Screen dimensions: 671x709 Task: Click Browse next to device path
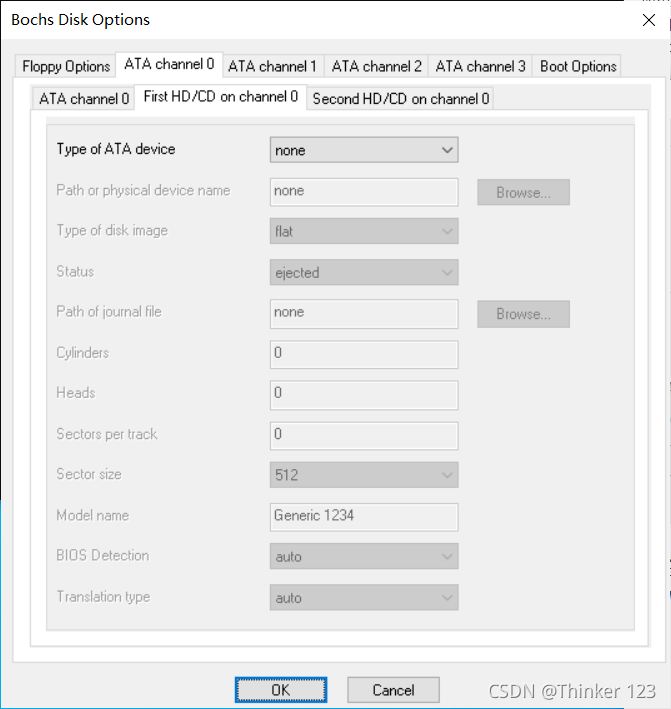pyautogui.click(x=523, y=192)
